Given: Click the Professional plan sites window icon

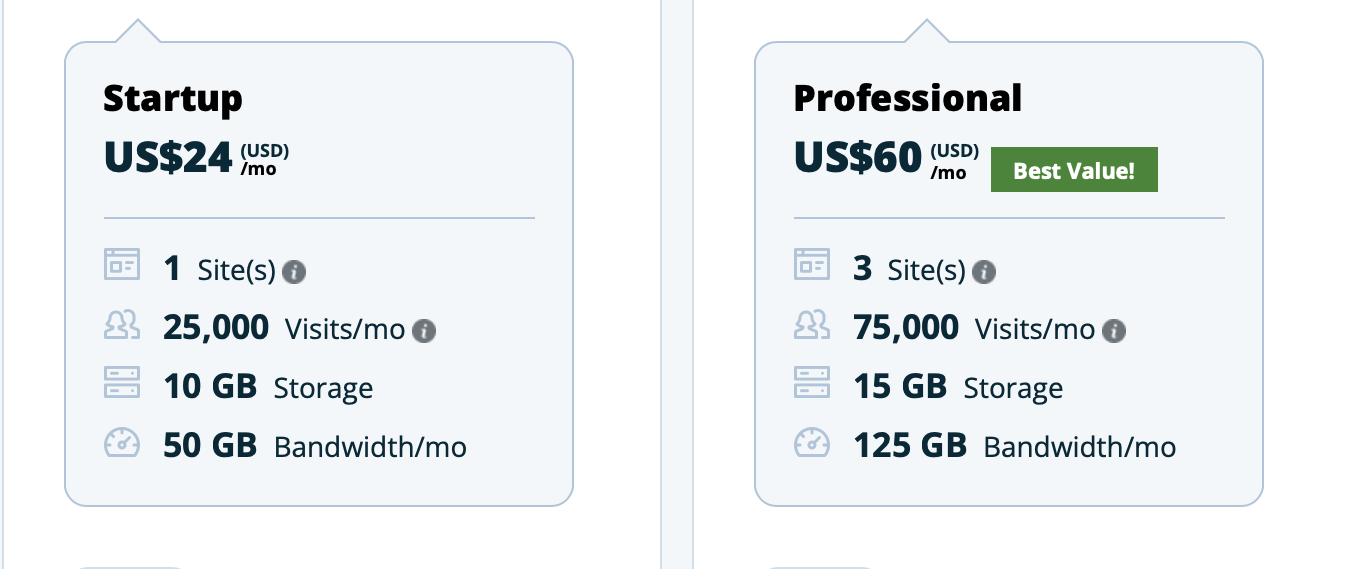Looking at the screenshot, I should pos(812,265).
